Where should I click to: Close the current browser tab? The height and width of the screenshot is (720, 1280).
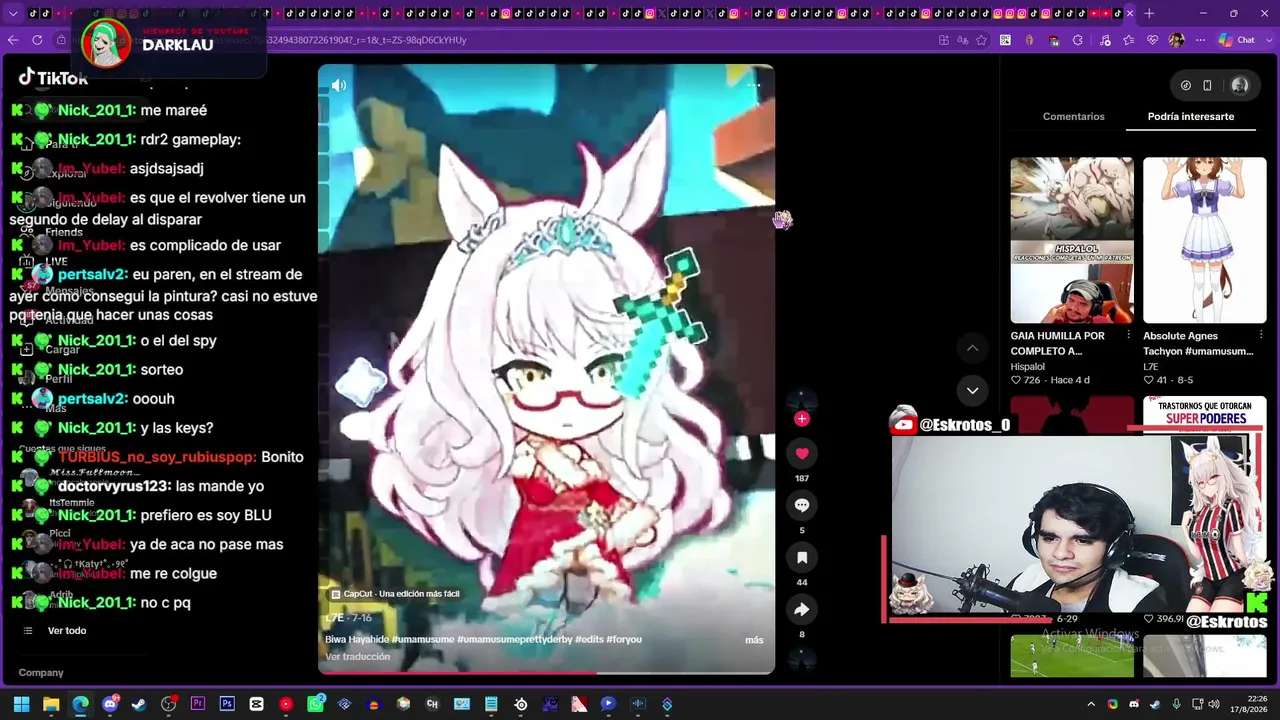pyautogui.click(x=1129, y=13)
